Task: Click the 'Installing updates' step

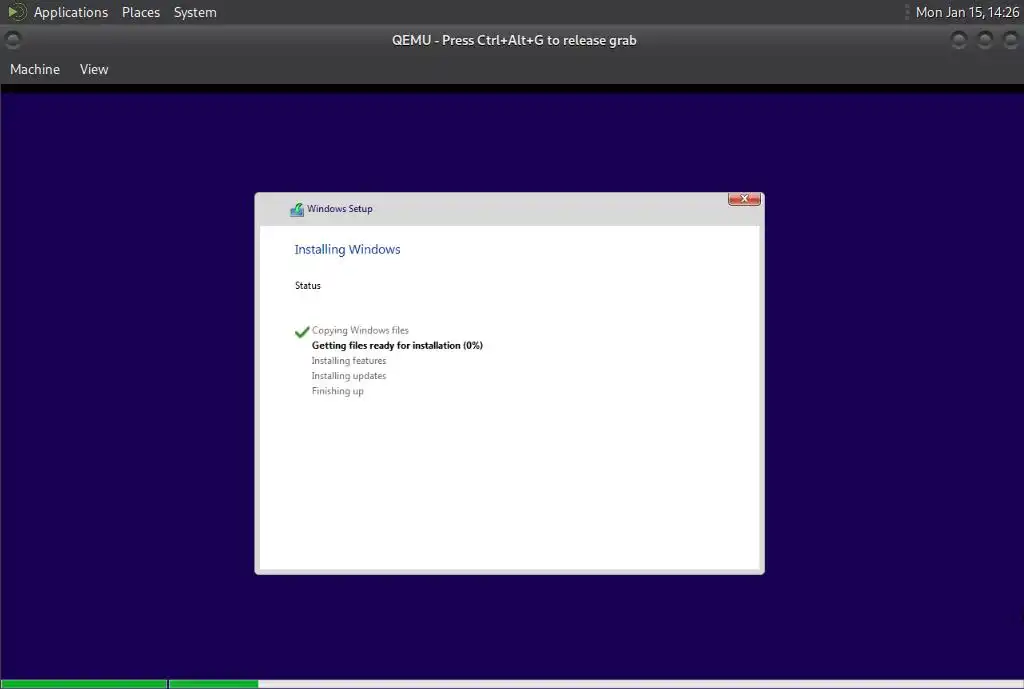Action: (349, 376)
